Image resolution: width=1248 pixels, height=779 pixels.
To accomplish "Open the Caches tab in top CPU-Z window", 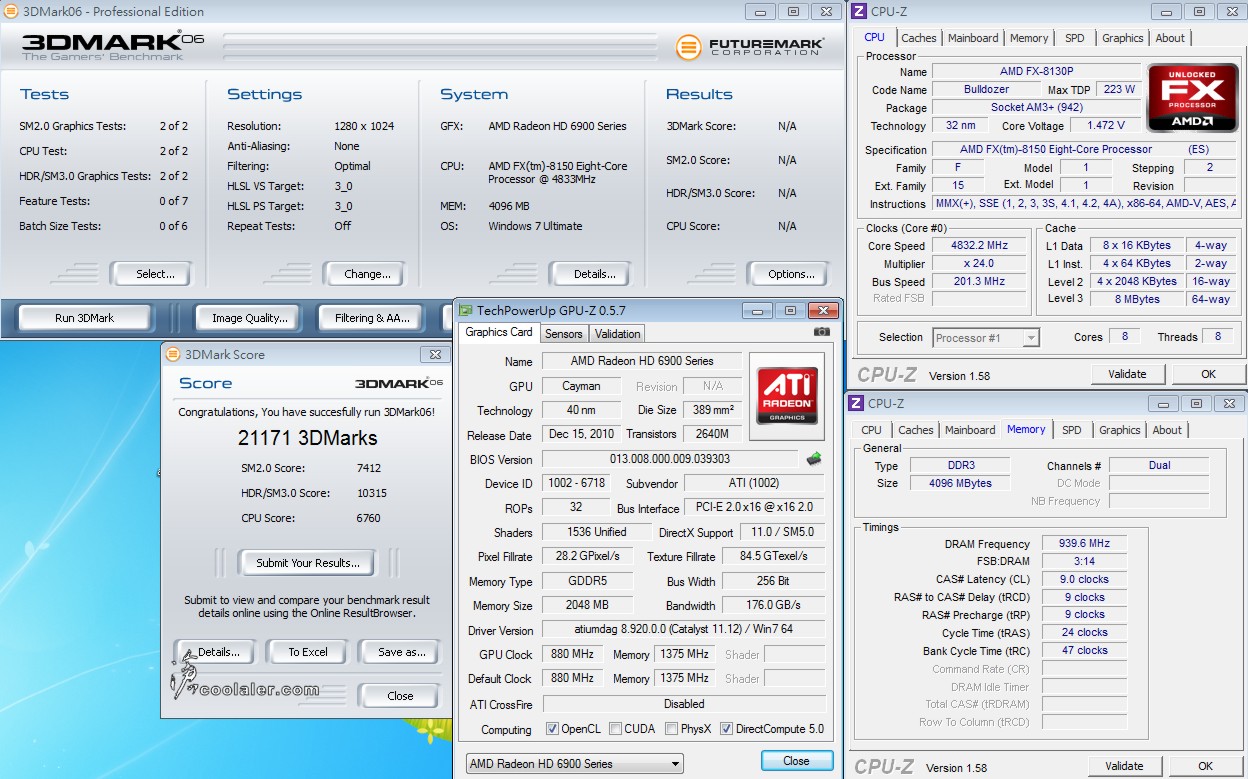I will coord(919,38).
